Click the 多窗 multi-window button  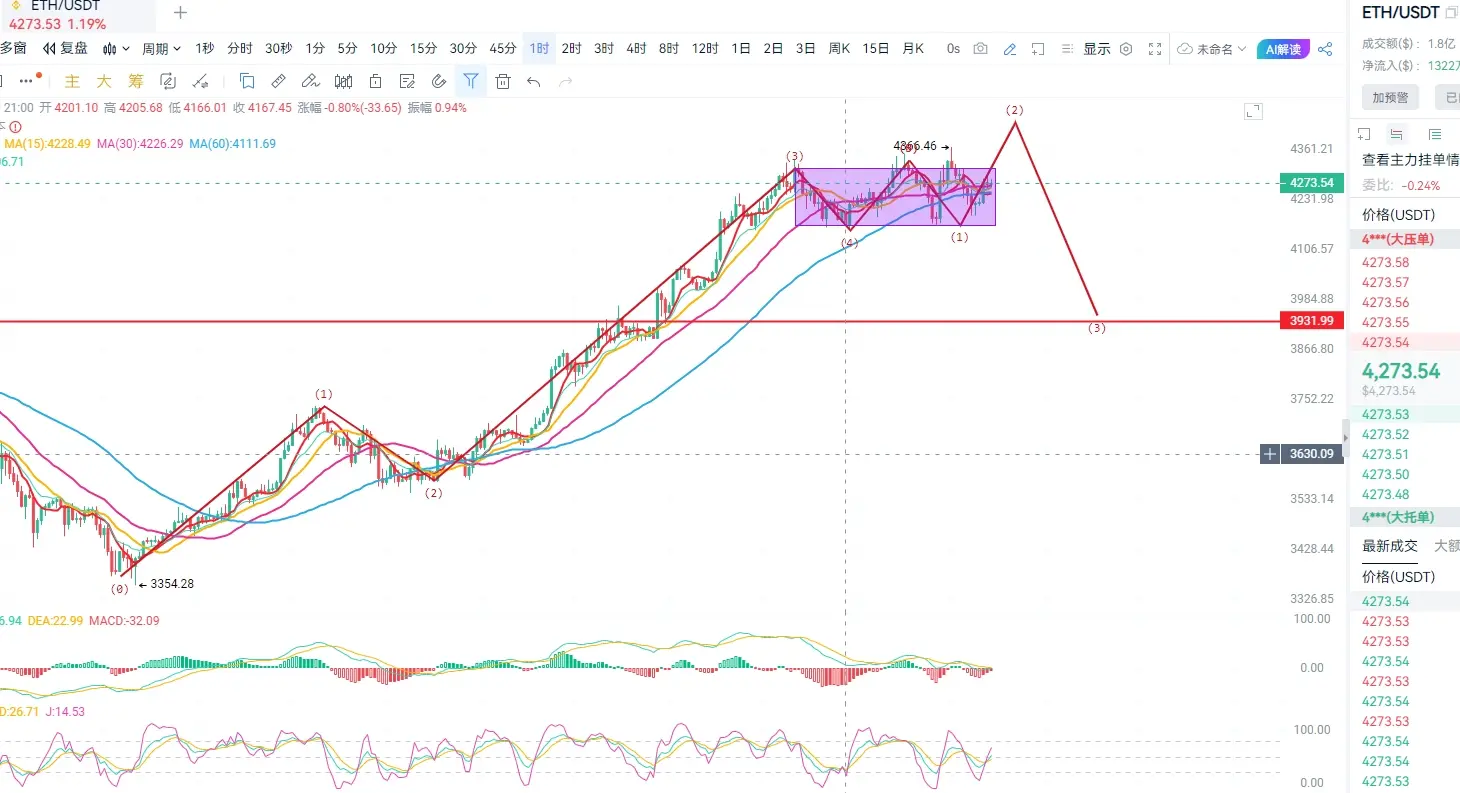[13, 48]
